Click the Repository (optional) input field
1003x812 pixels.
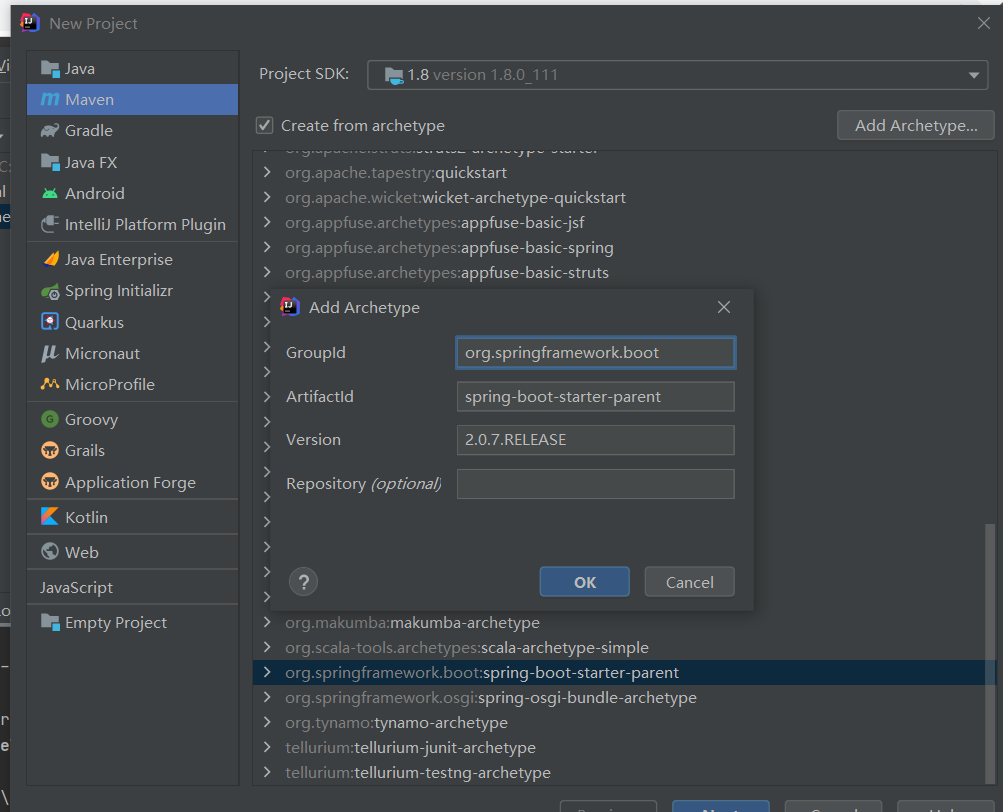[x=596, y=484]
